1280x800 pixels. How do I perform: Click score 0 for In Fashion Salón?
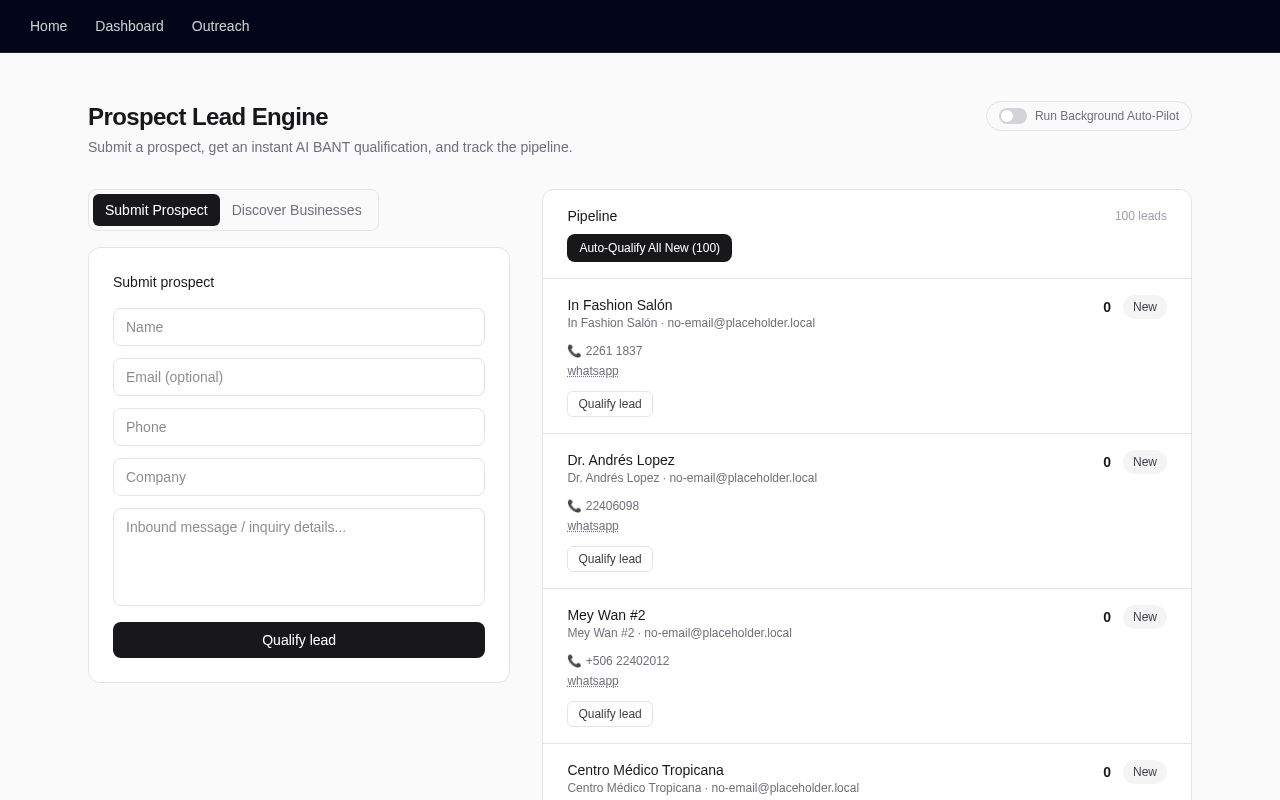pos(1107,307)
